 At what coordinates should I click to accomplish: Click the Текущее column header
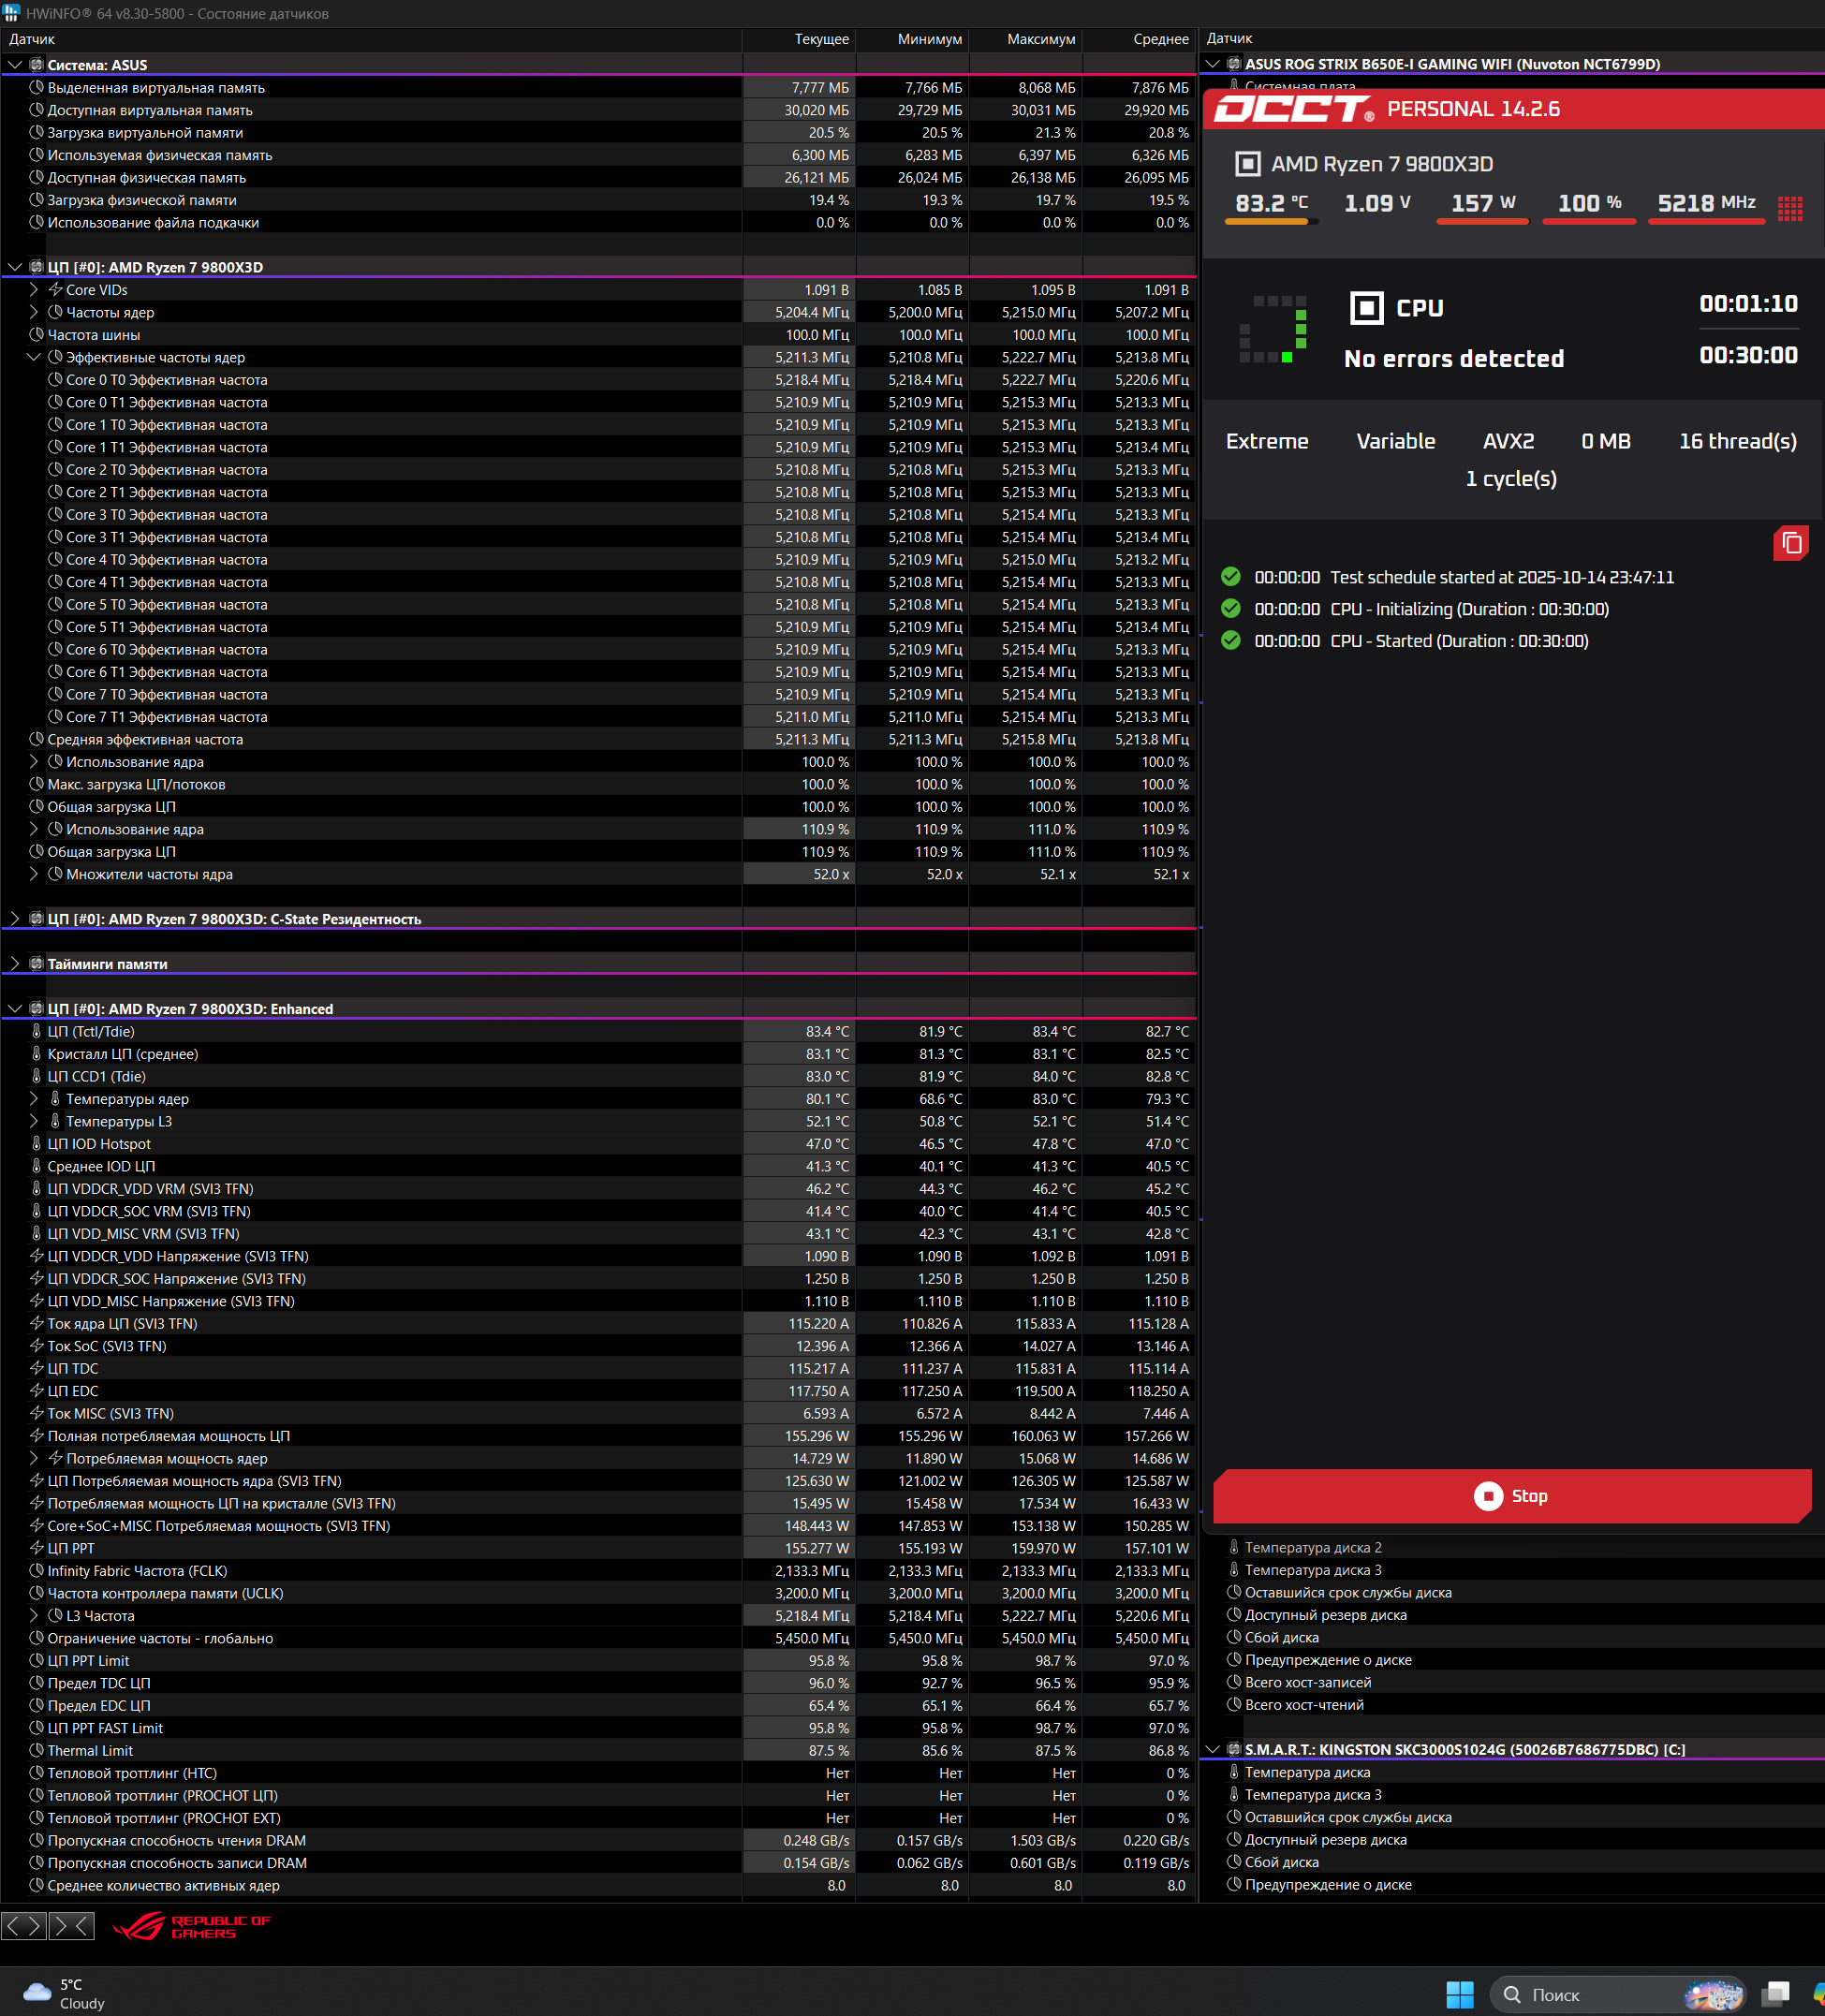point(821,39)
